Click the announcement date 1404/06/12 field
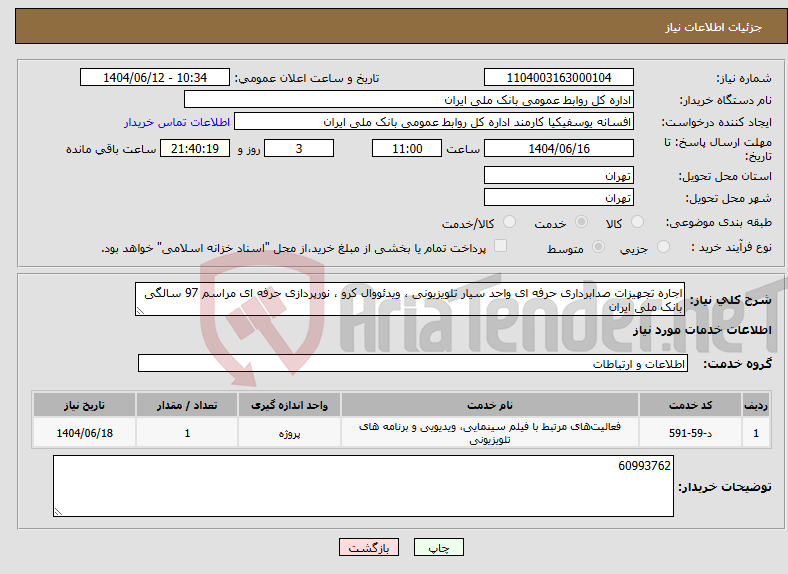Viewport: 788px width, 574px height. pyautogui.click(x=155, y=77)
